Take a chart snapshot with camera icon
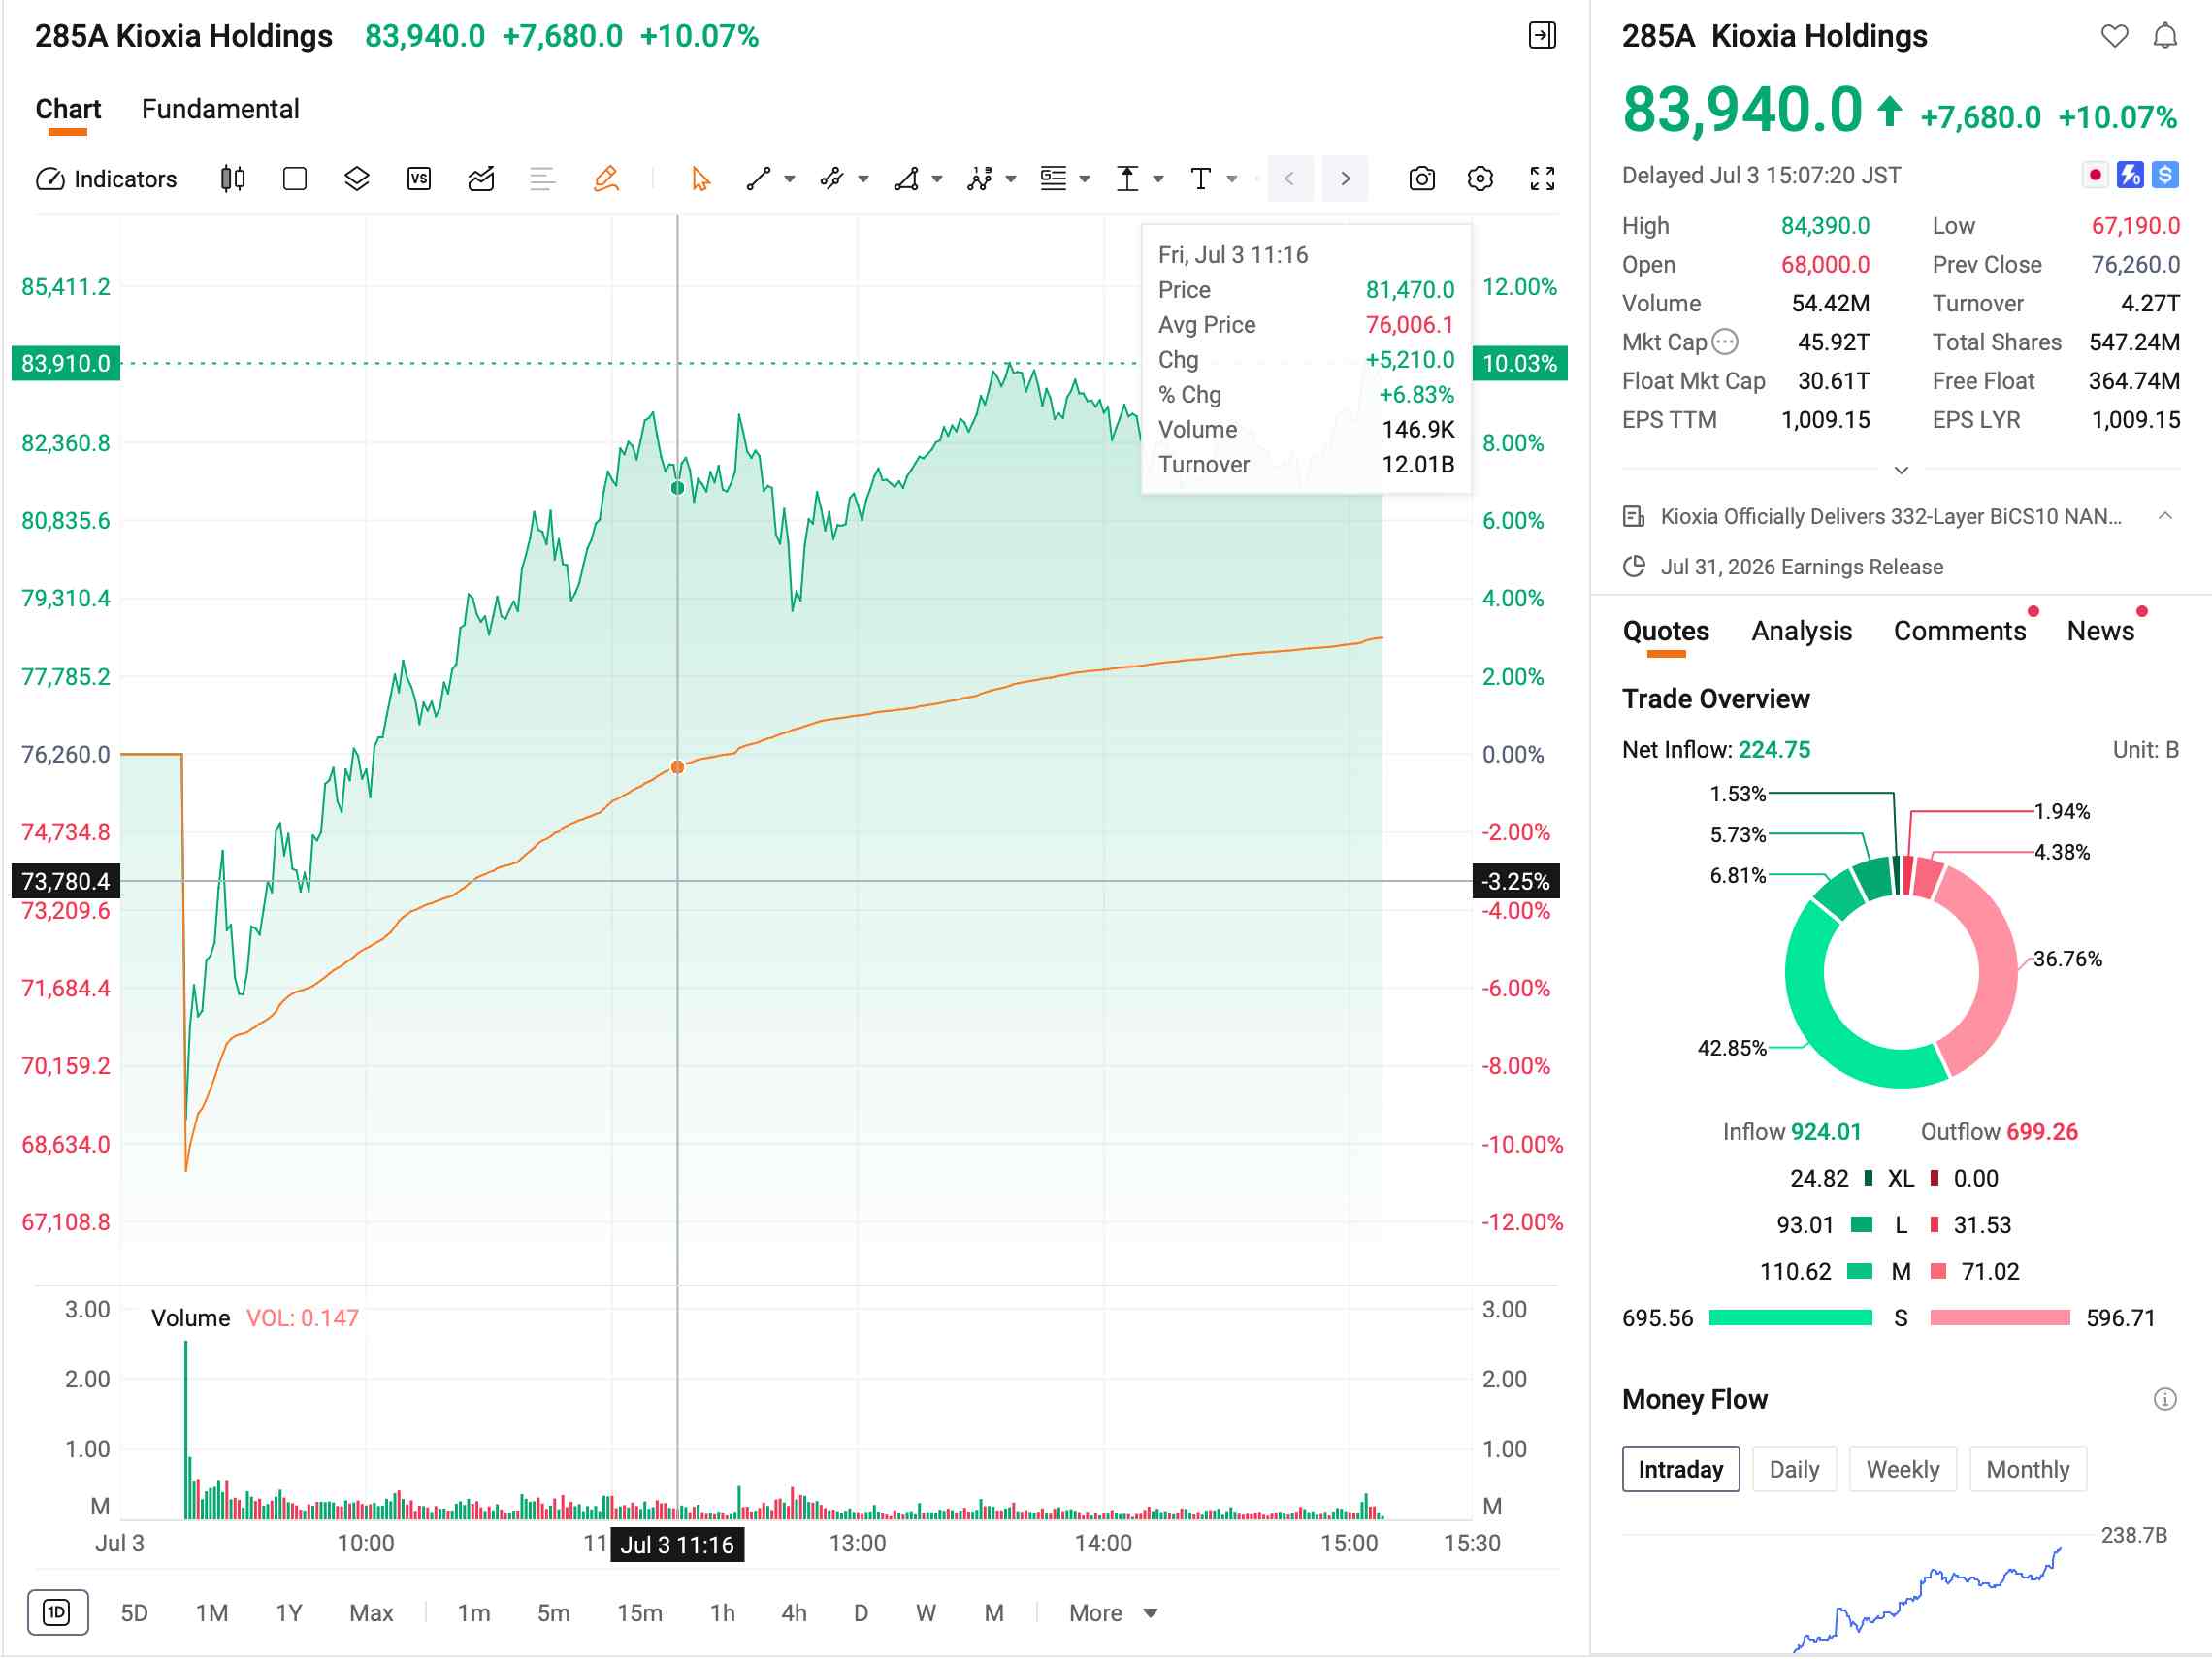 [x=1422, y=179]
